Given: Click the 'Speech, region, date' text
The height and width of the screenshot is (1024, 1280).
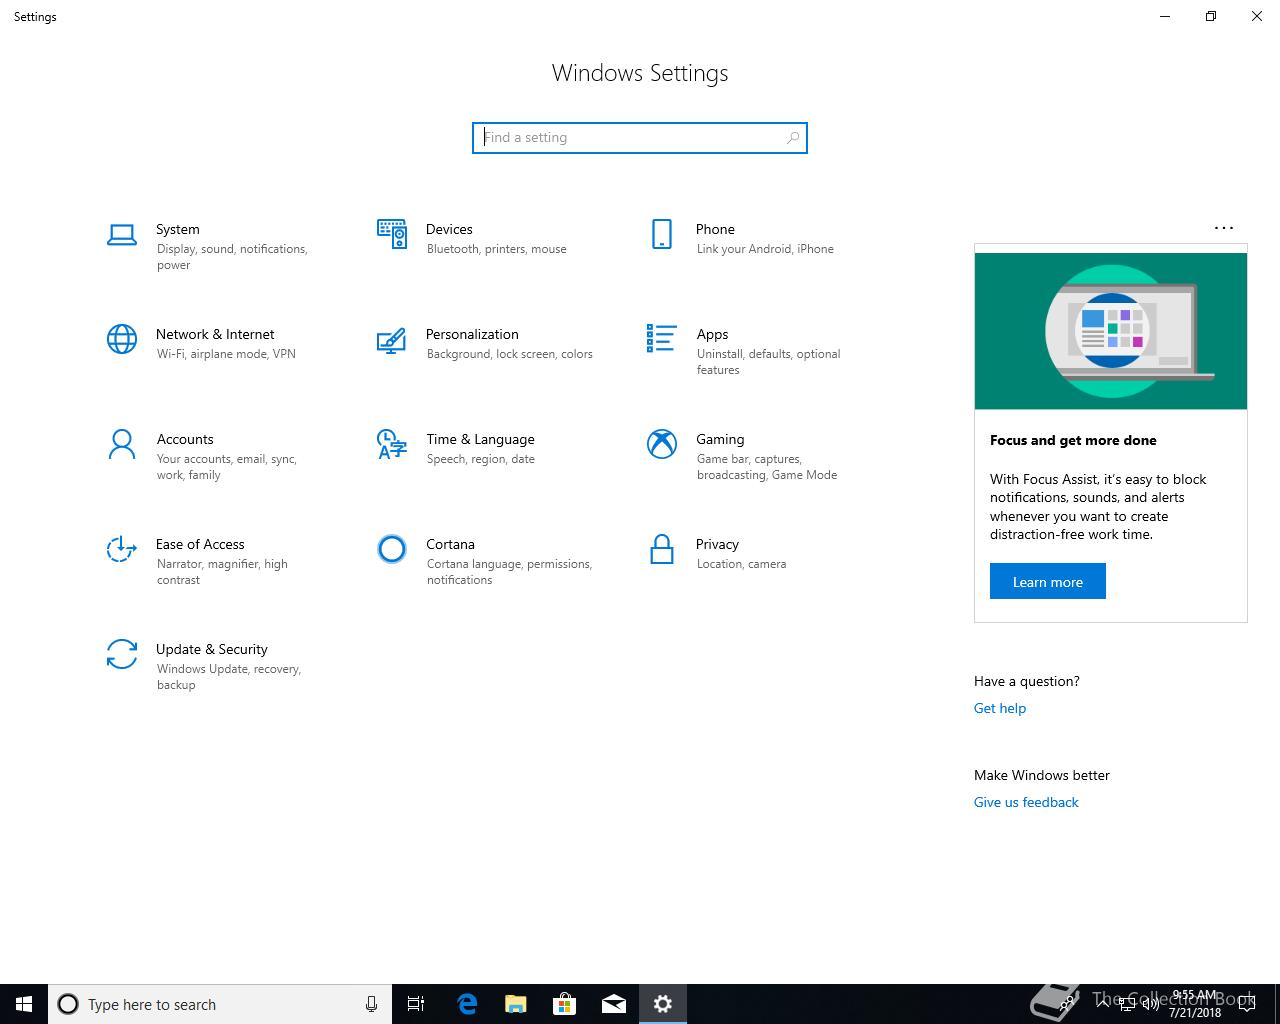Looking at the screenshot, I should (x=481, y=459).
